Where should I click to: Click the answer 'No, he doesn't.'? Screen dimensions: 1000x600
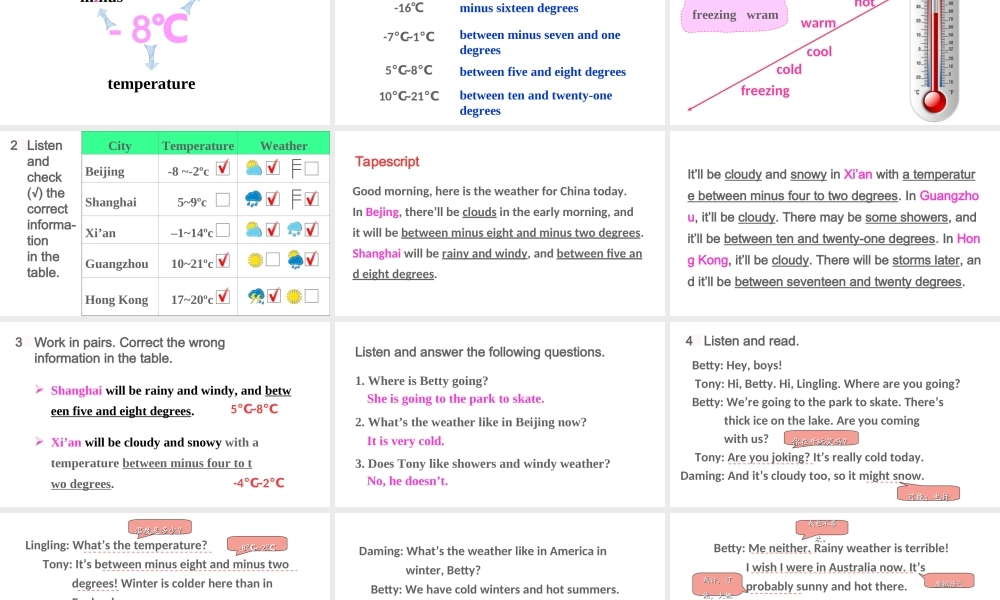408,481
